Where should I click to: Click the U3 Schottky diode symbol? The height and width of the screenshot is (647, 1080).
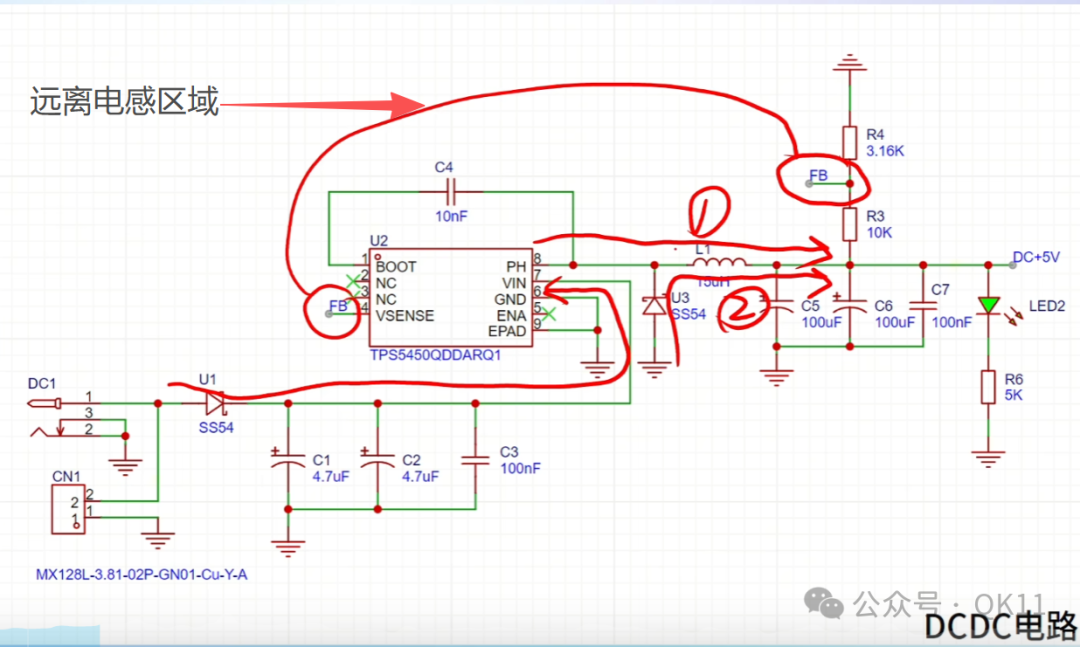654,305
